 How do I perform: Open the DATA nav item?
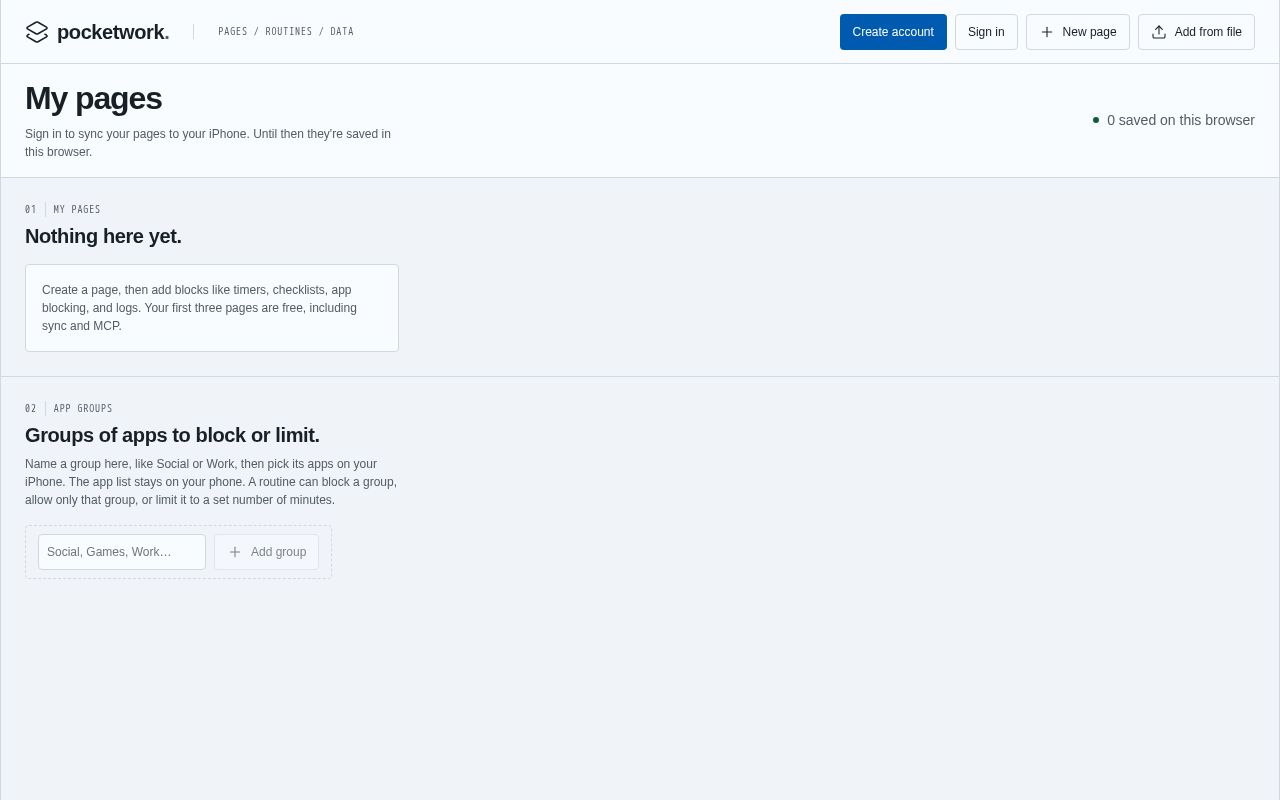click(342, 32)
